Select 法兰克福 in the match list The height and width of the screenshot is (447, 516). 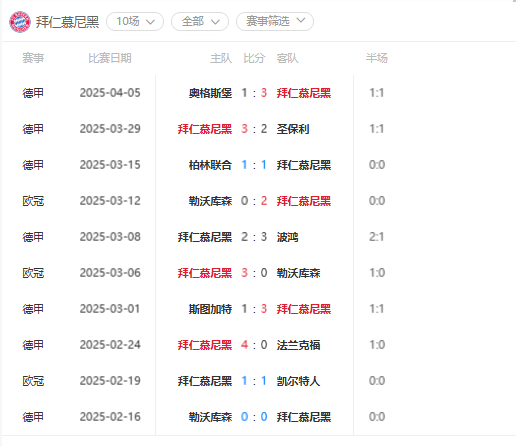pos(298,345)
